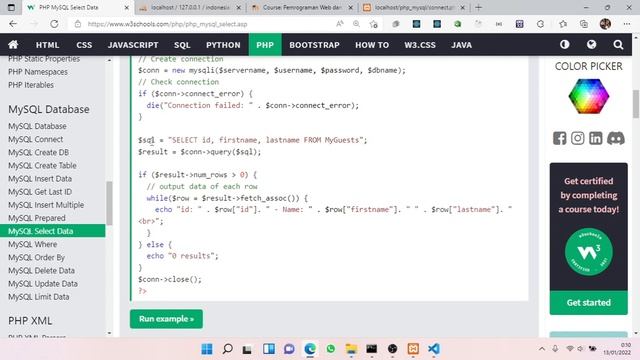Visit W3Schools Facebook page icon
Screen dimensions: 640x360
tap(560, 138)
